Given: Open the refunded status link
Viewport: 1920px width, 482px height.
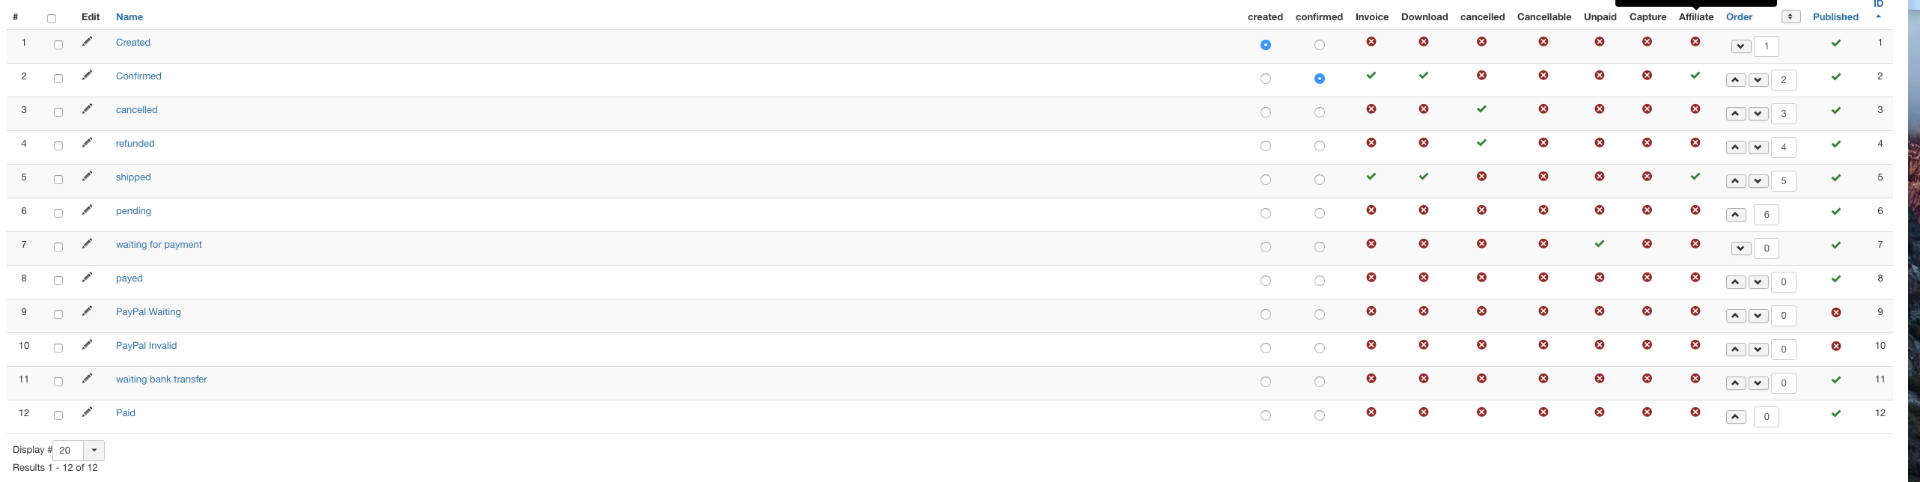Looking at the screenshot, I should point(135,144).
